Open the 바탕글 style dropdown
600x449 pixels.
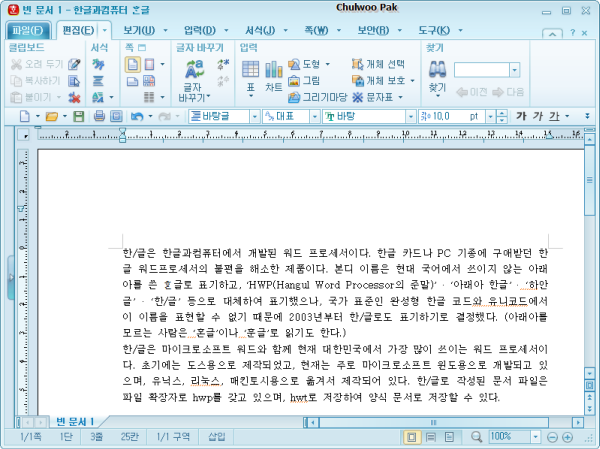click(255, 116)
